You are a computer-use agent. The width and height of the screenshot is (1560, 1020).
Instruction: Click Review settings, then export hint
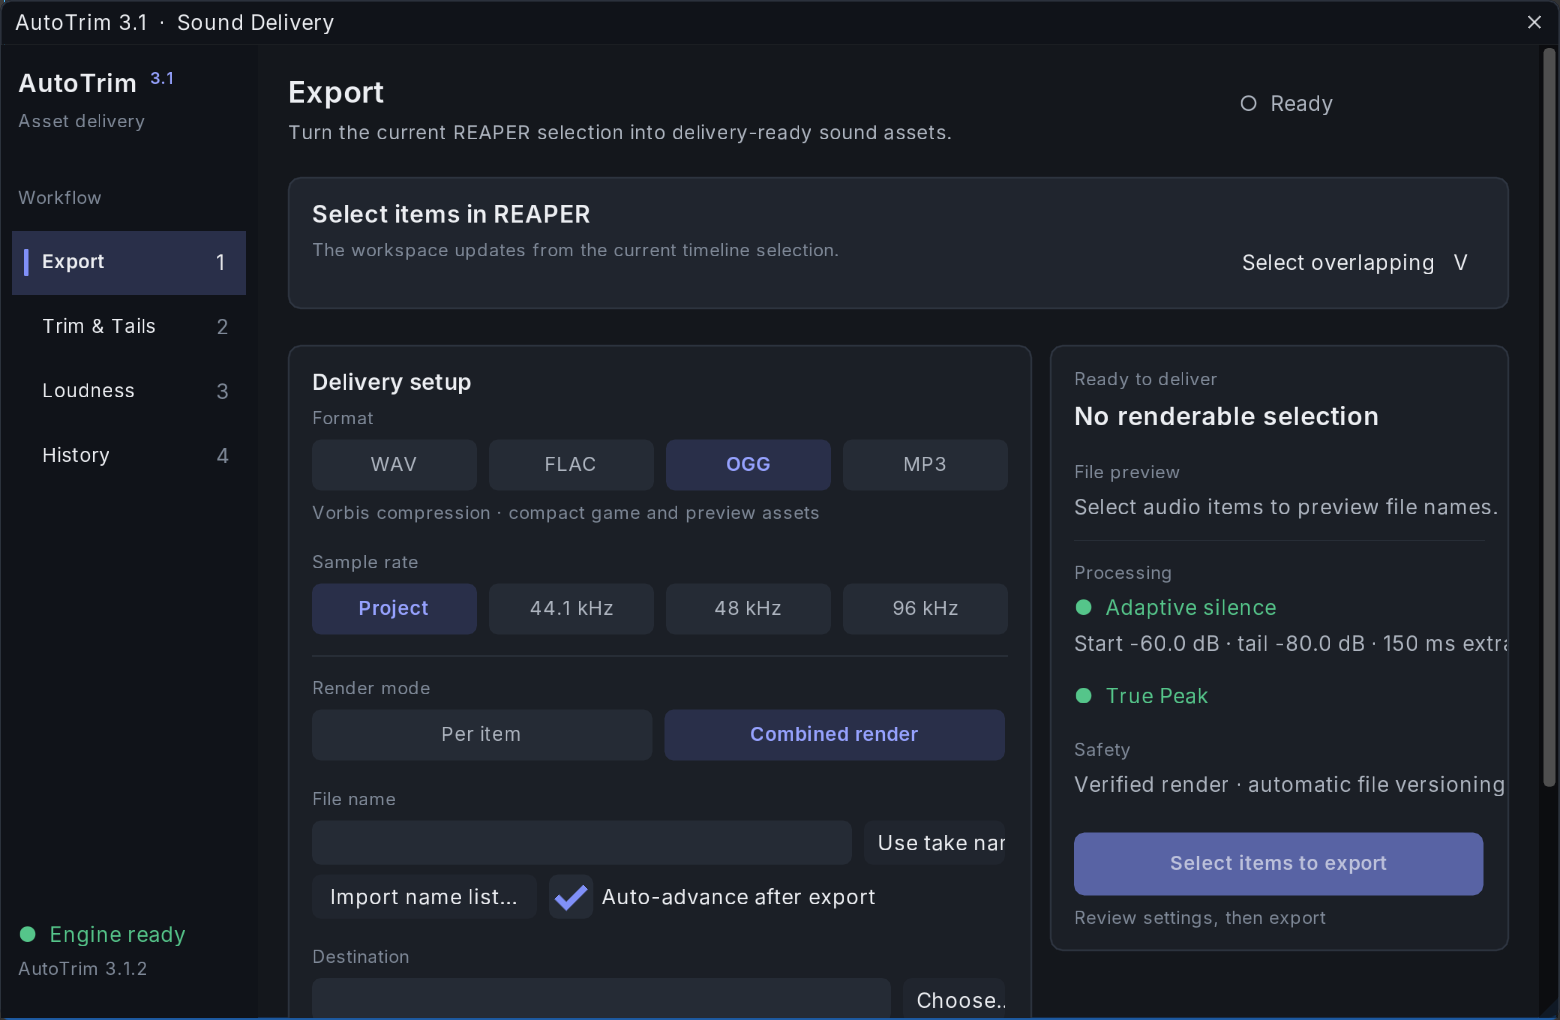point(1200,918)
